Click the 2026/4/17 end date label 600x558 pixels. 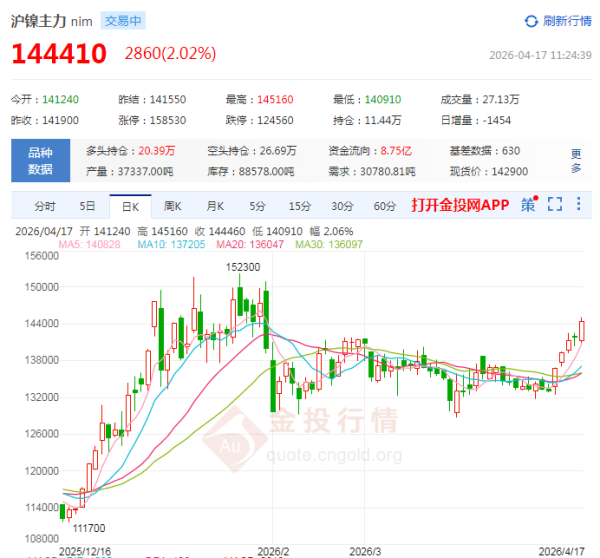(561, 551)
